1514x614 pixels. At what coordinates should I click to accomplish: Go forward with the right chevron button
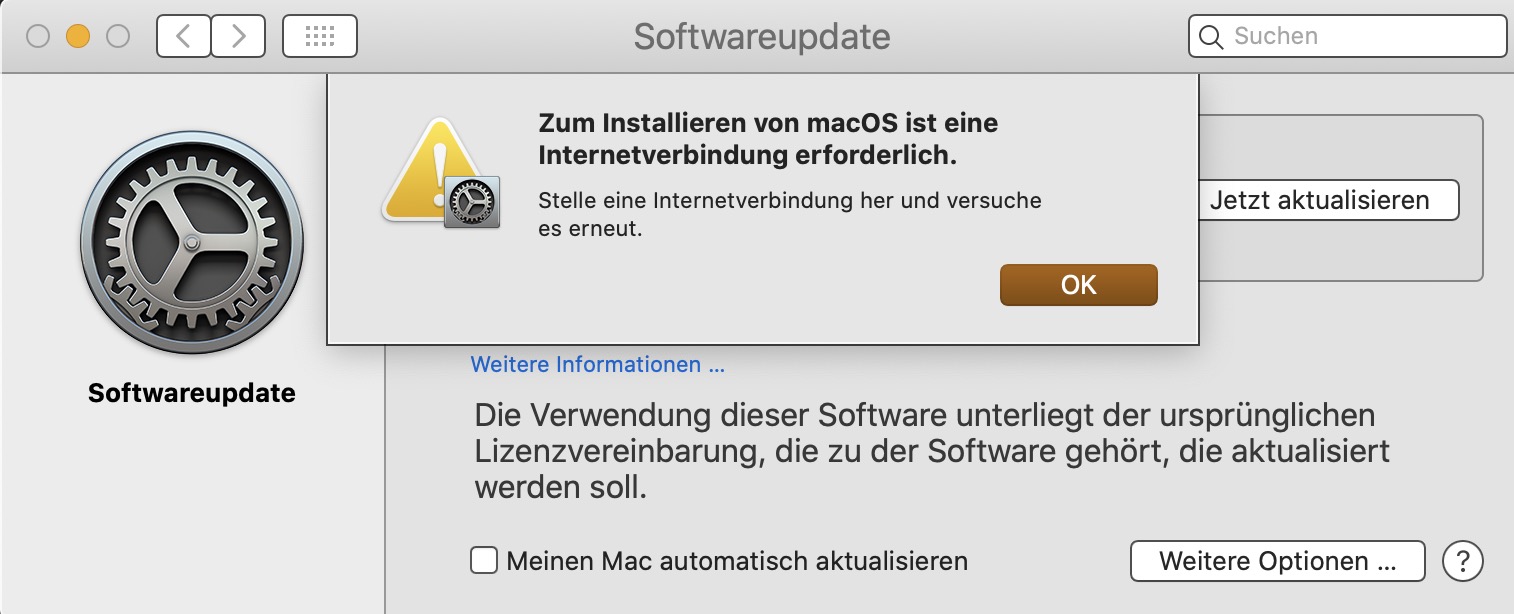pos(238,37)
